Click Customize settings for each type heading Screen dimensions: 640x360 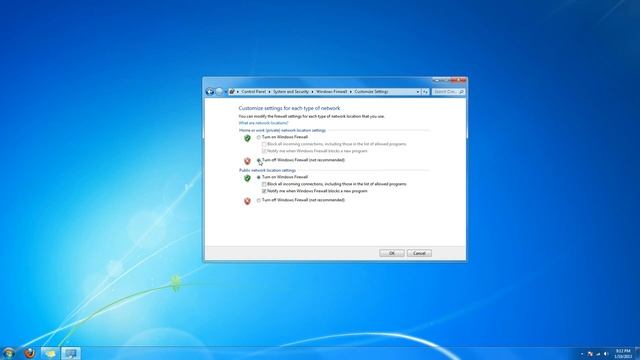click(289, 108)
